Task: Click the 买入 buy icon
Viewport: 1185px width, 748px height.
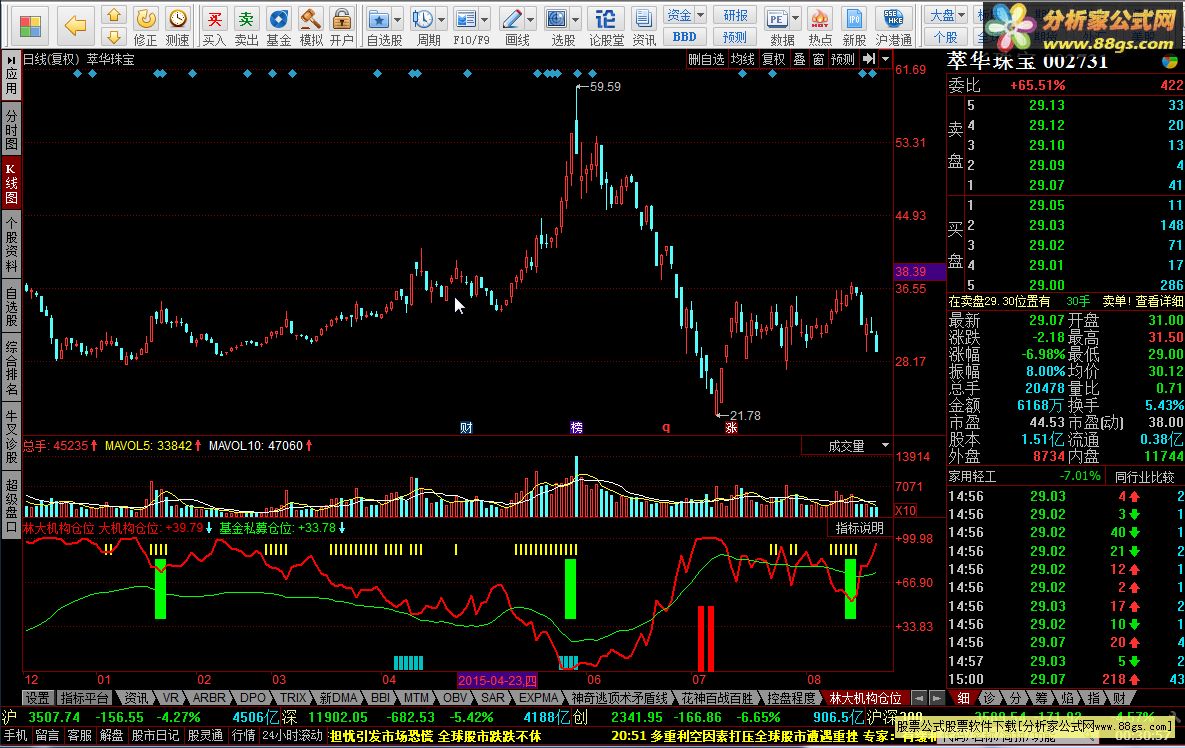Action: coord(215,26)
